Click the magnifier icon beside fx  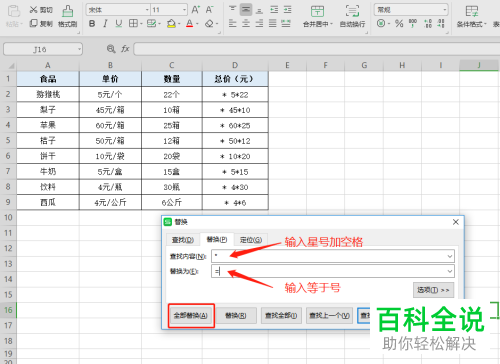pyautogui.click(x=111, y=49)
